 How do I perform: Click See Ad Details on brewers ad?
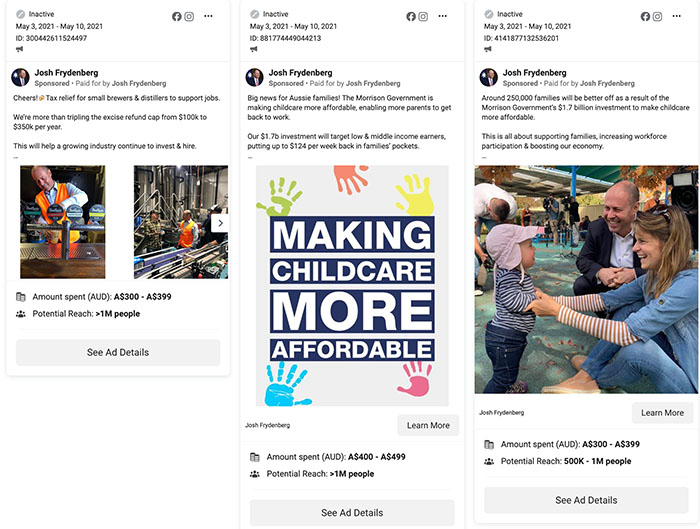click(x=118, y=352)
